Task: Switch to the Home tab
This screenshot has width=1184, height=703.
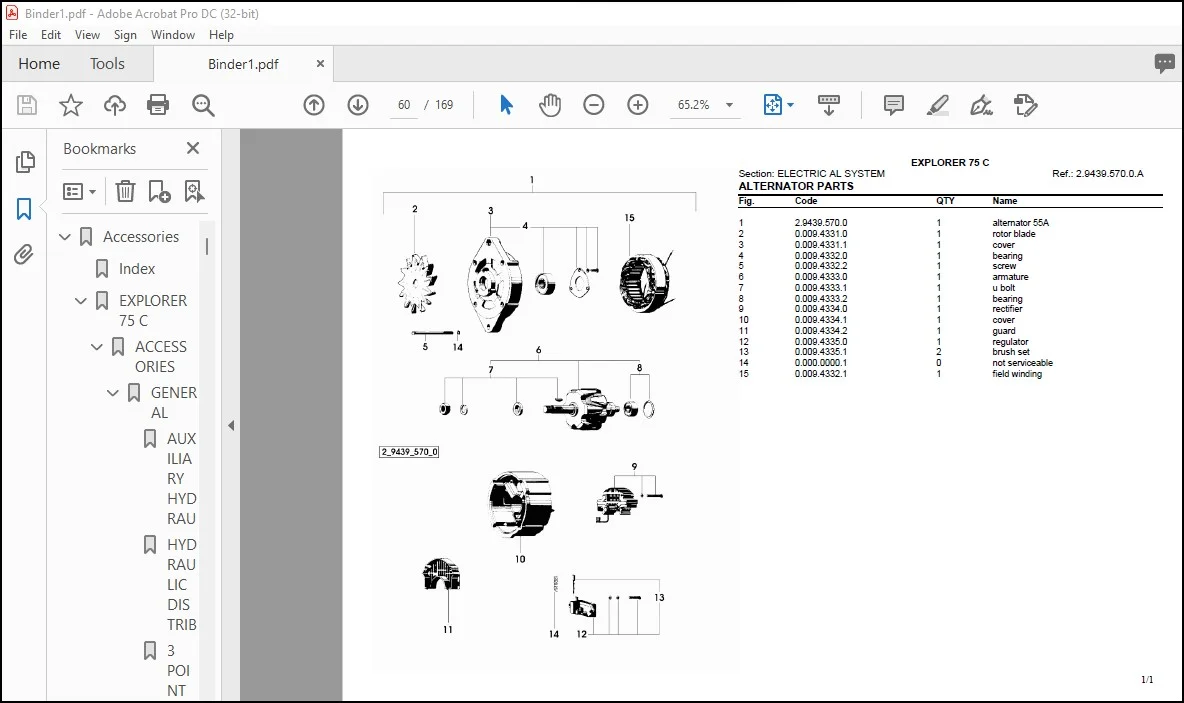Action: pos(39,63)
